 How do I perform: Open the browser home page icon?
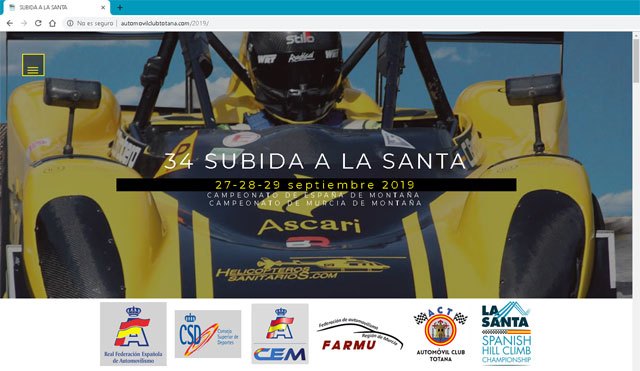coord(52,23)
